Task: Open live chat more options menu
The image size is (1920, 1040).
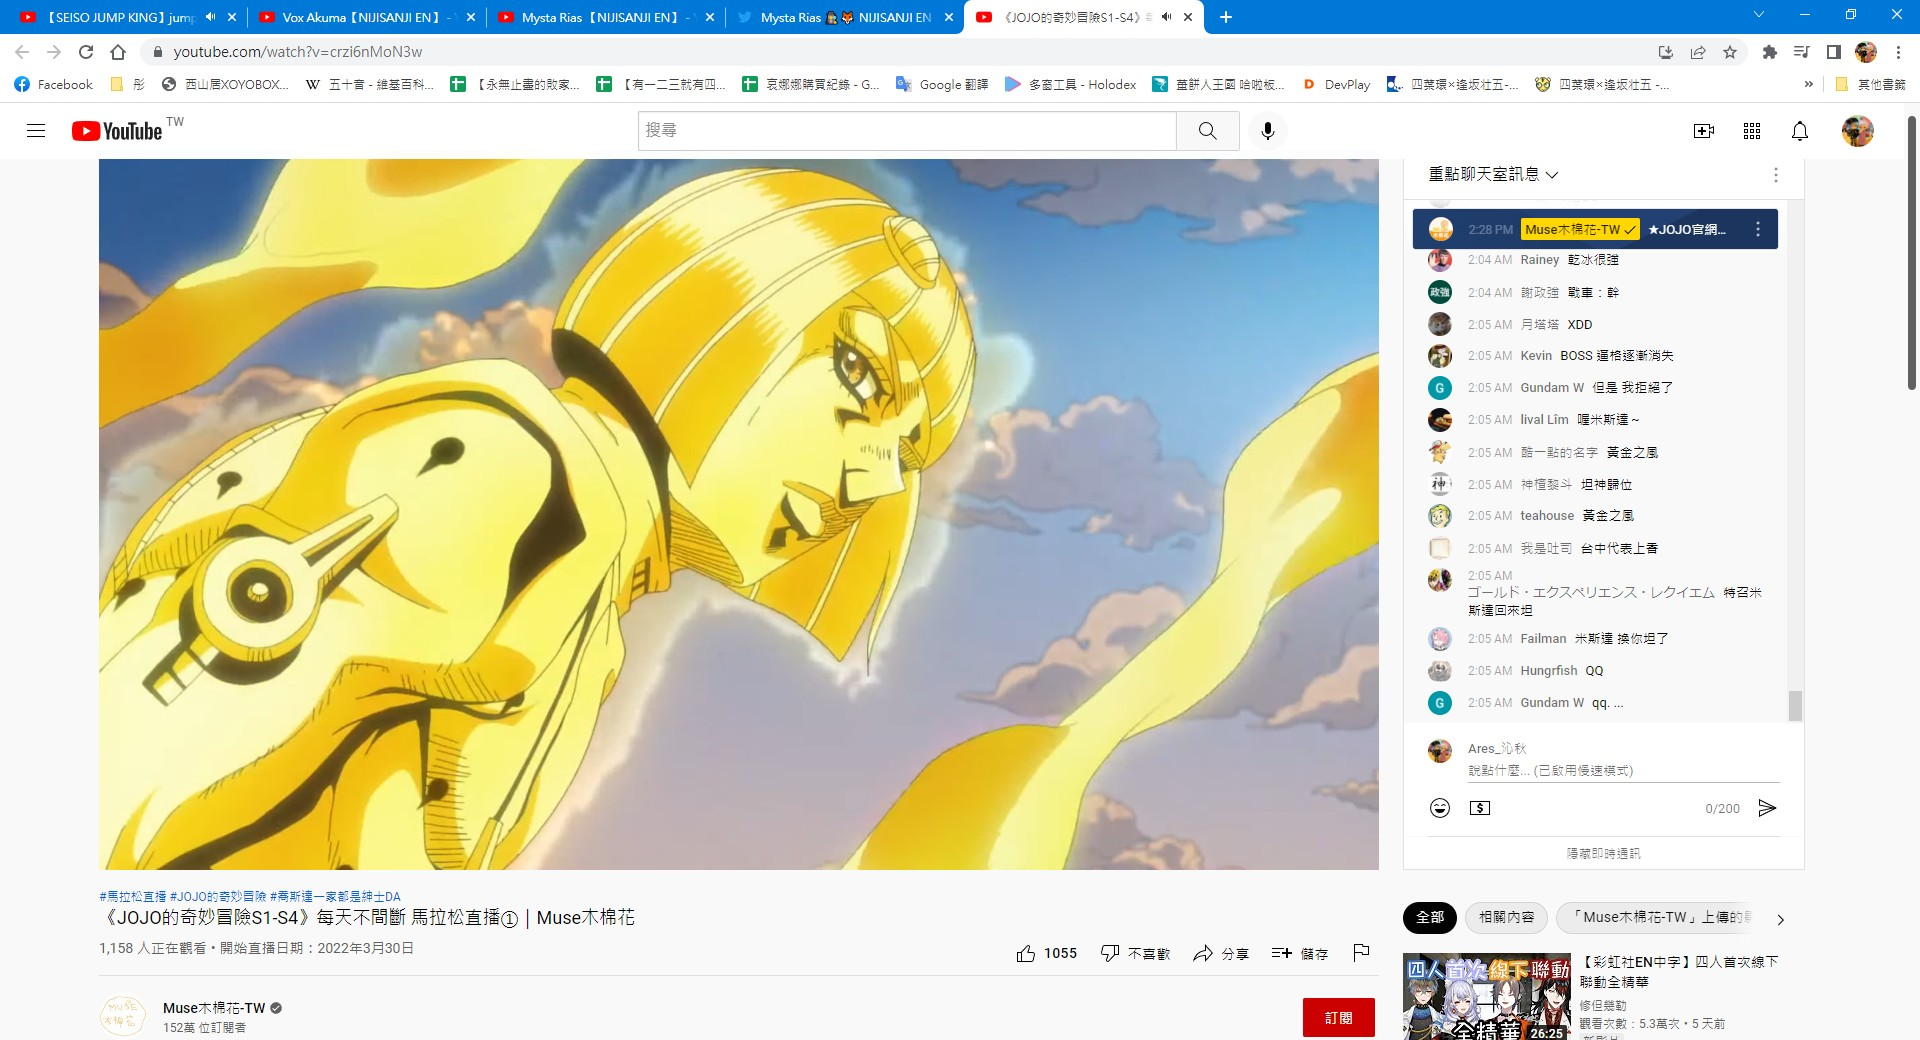Action: [x=1776, y=175]
